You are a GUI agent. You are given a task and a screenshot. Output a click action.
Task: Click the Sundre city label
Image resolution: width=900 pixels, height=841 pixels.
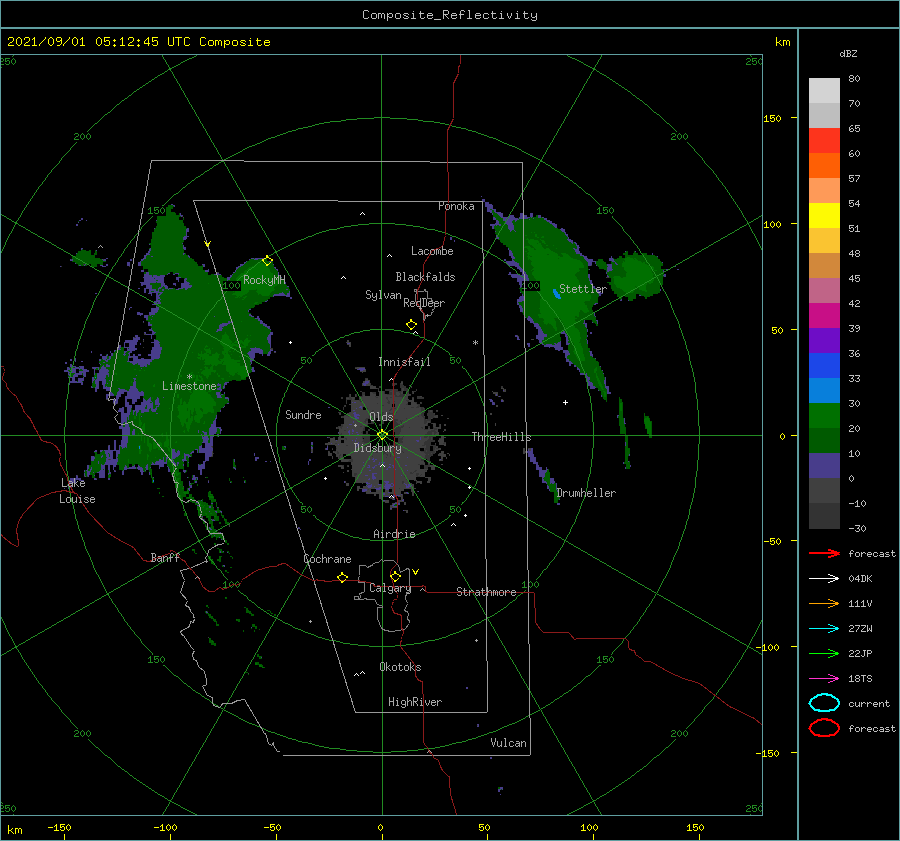[x=303, y=414]
